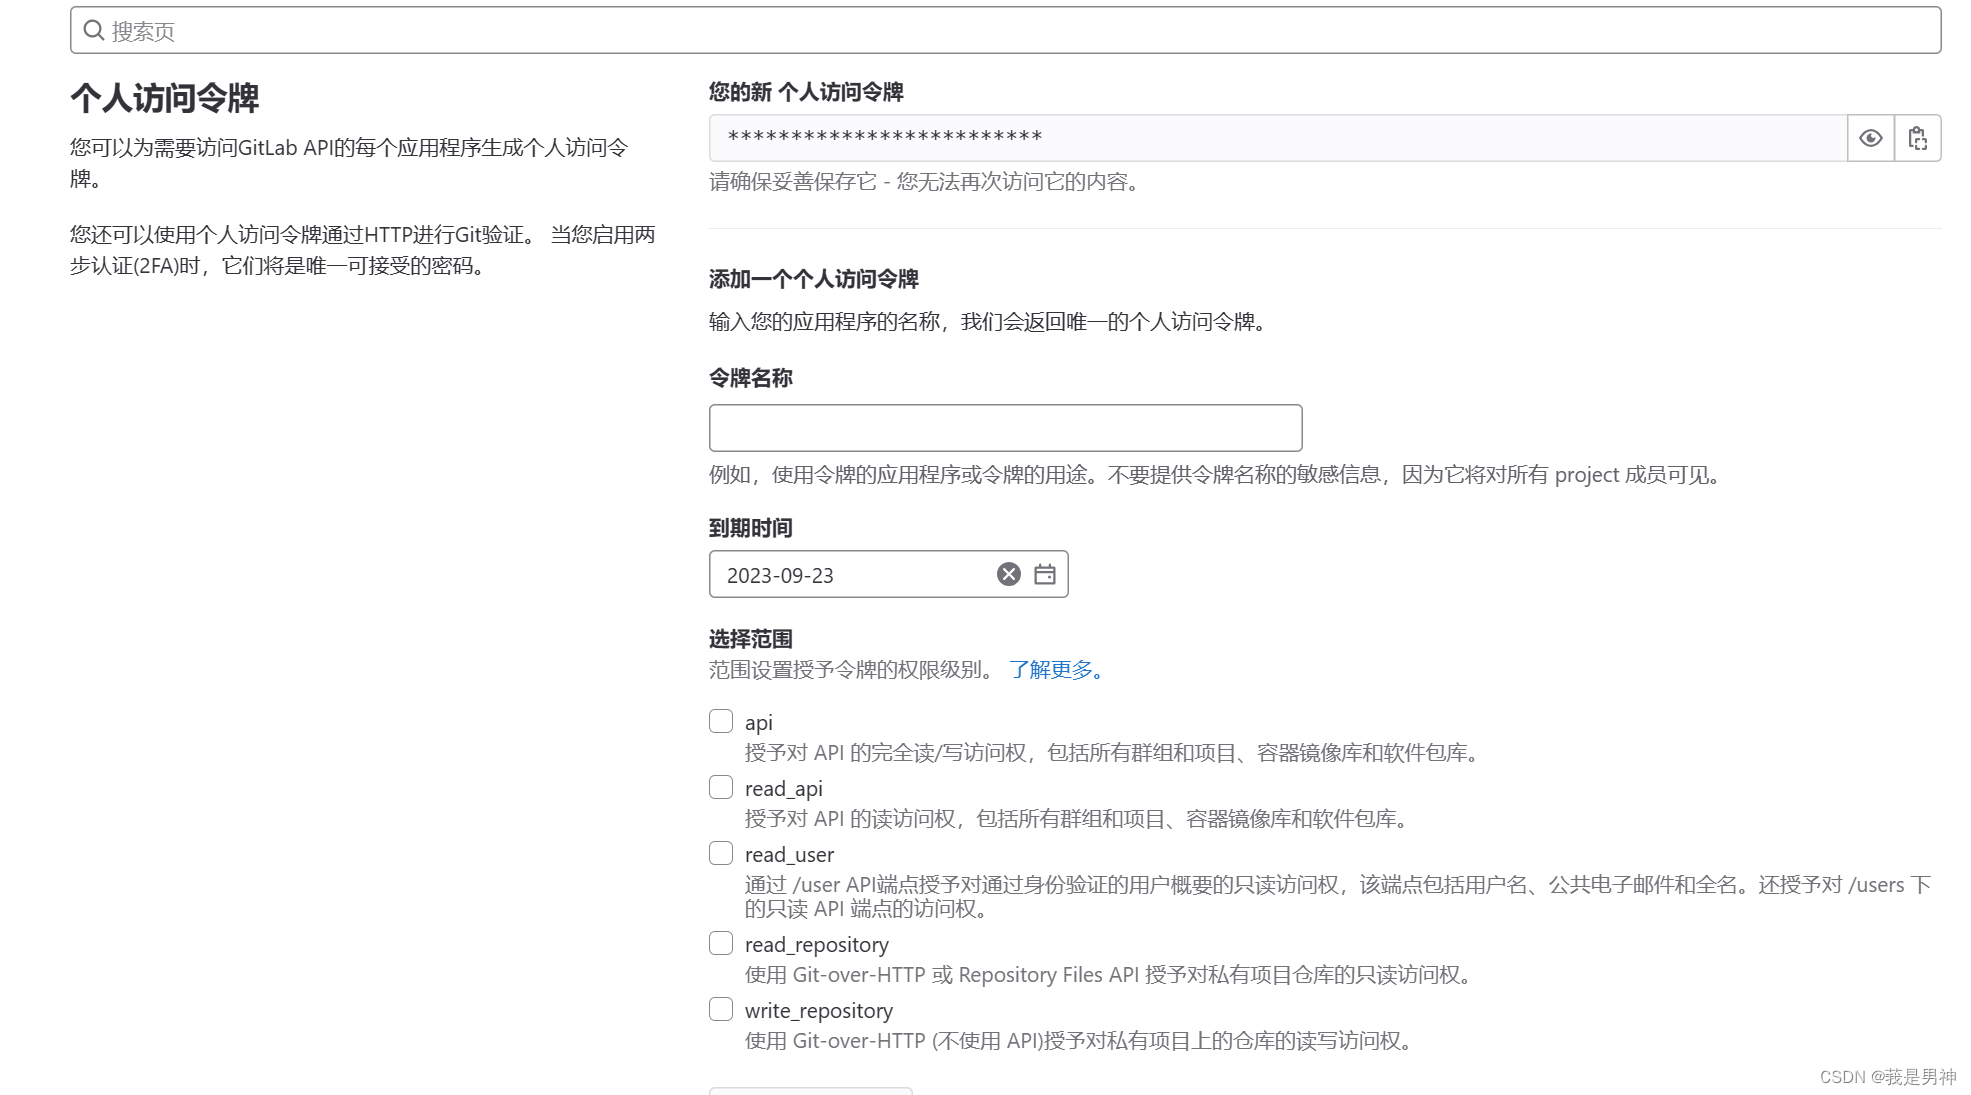Click the 个人访问令牌 page heading

165,98
